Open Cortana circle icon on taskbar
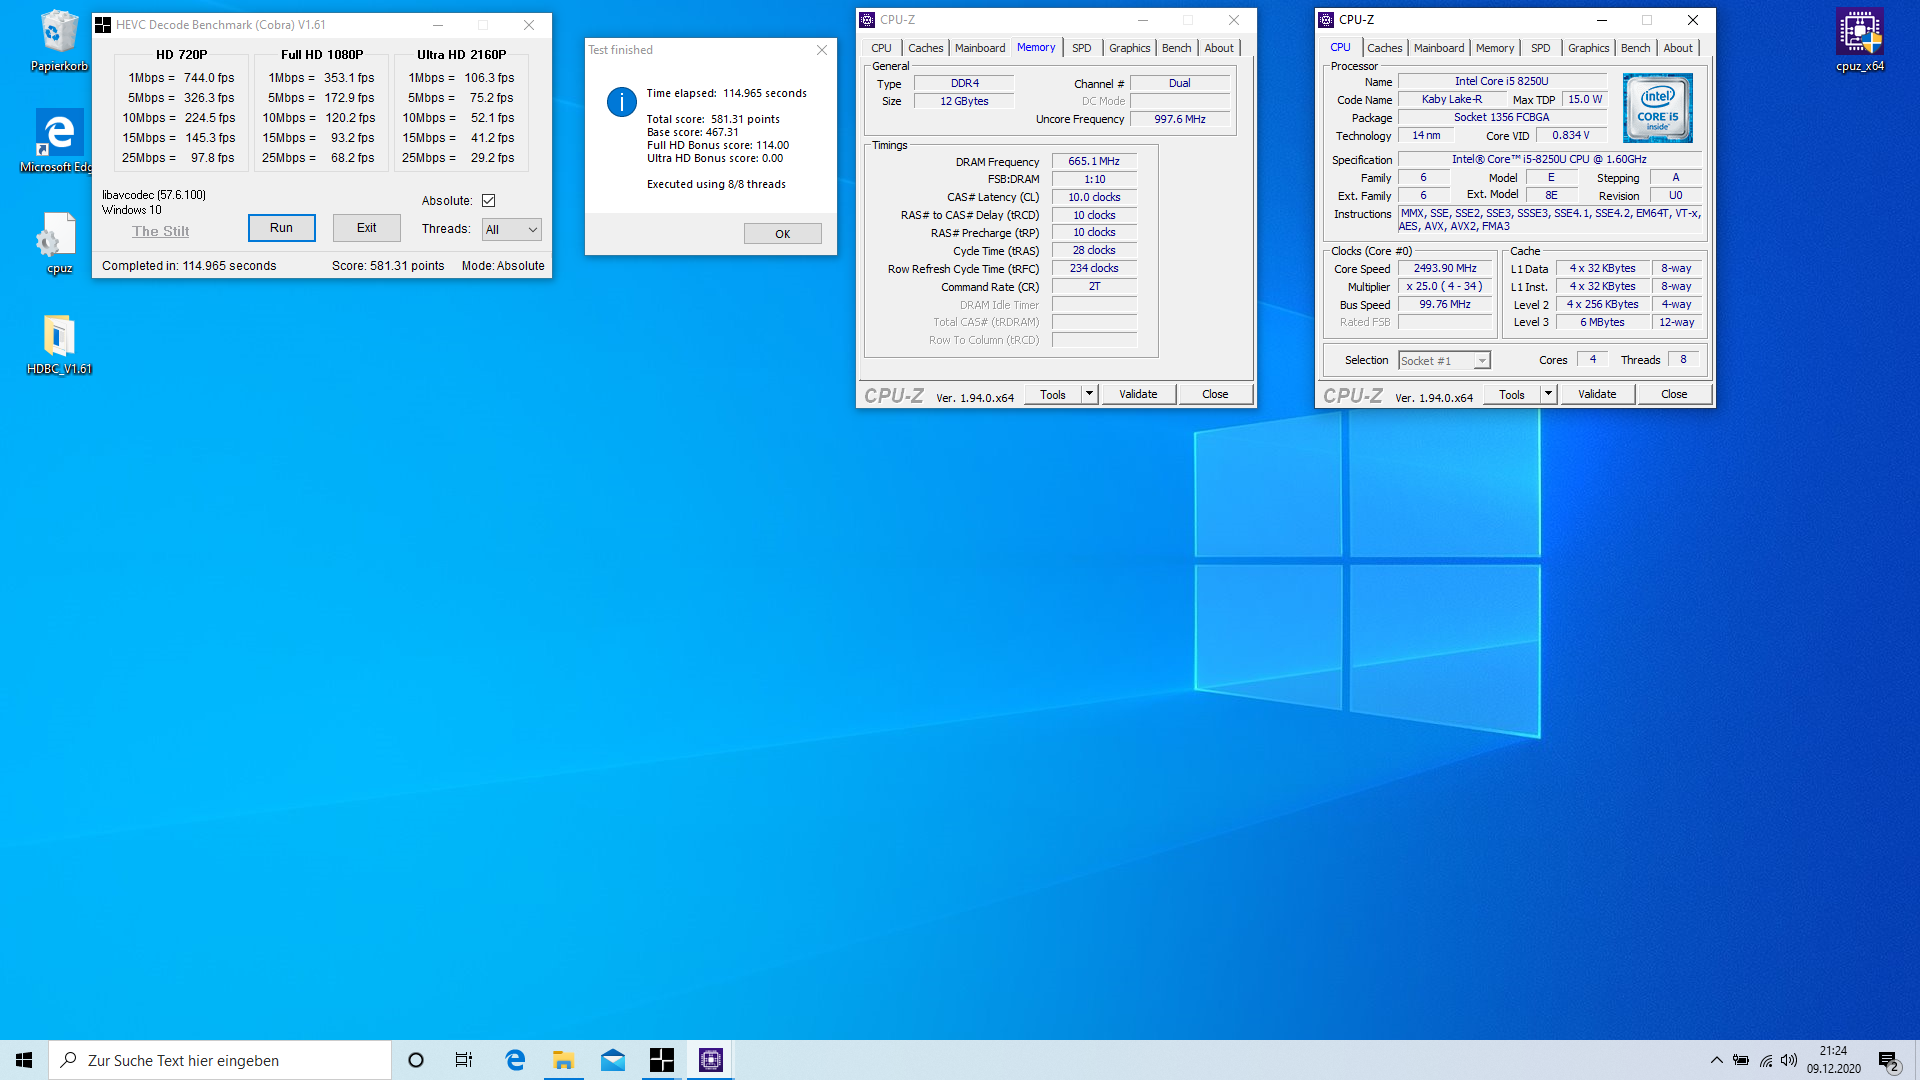Viewport: 1920px width, 1080px height. point(416,1060)
